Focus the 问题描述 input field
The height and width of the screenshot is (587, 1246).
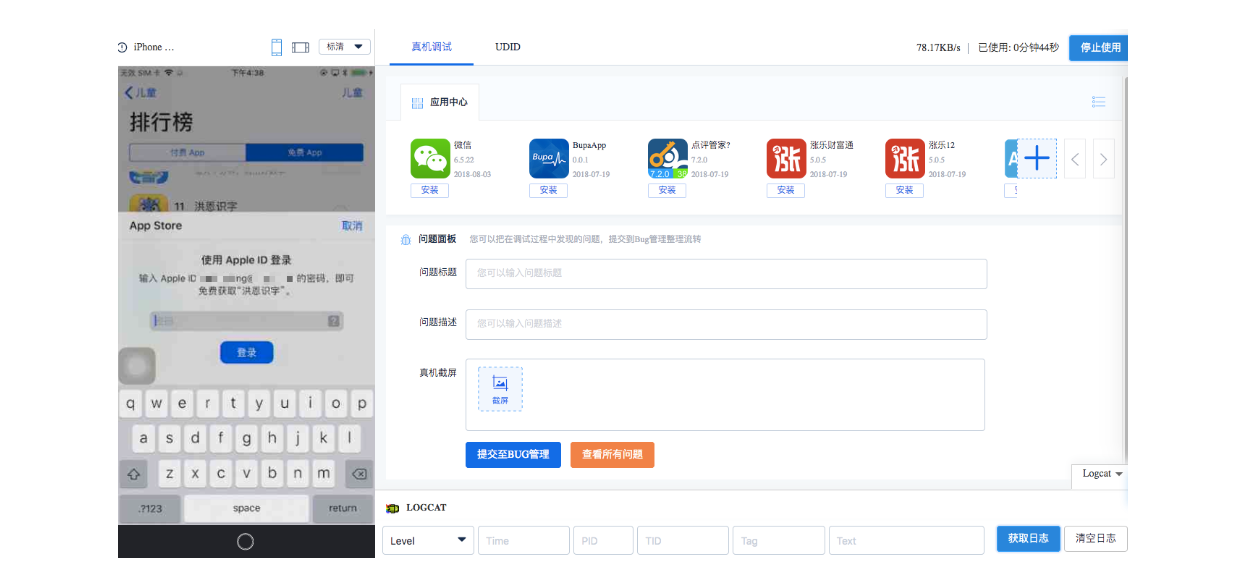726,324
